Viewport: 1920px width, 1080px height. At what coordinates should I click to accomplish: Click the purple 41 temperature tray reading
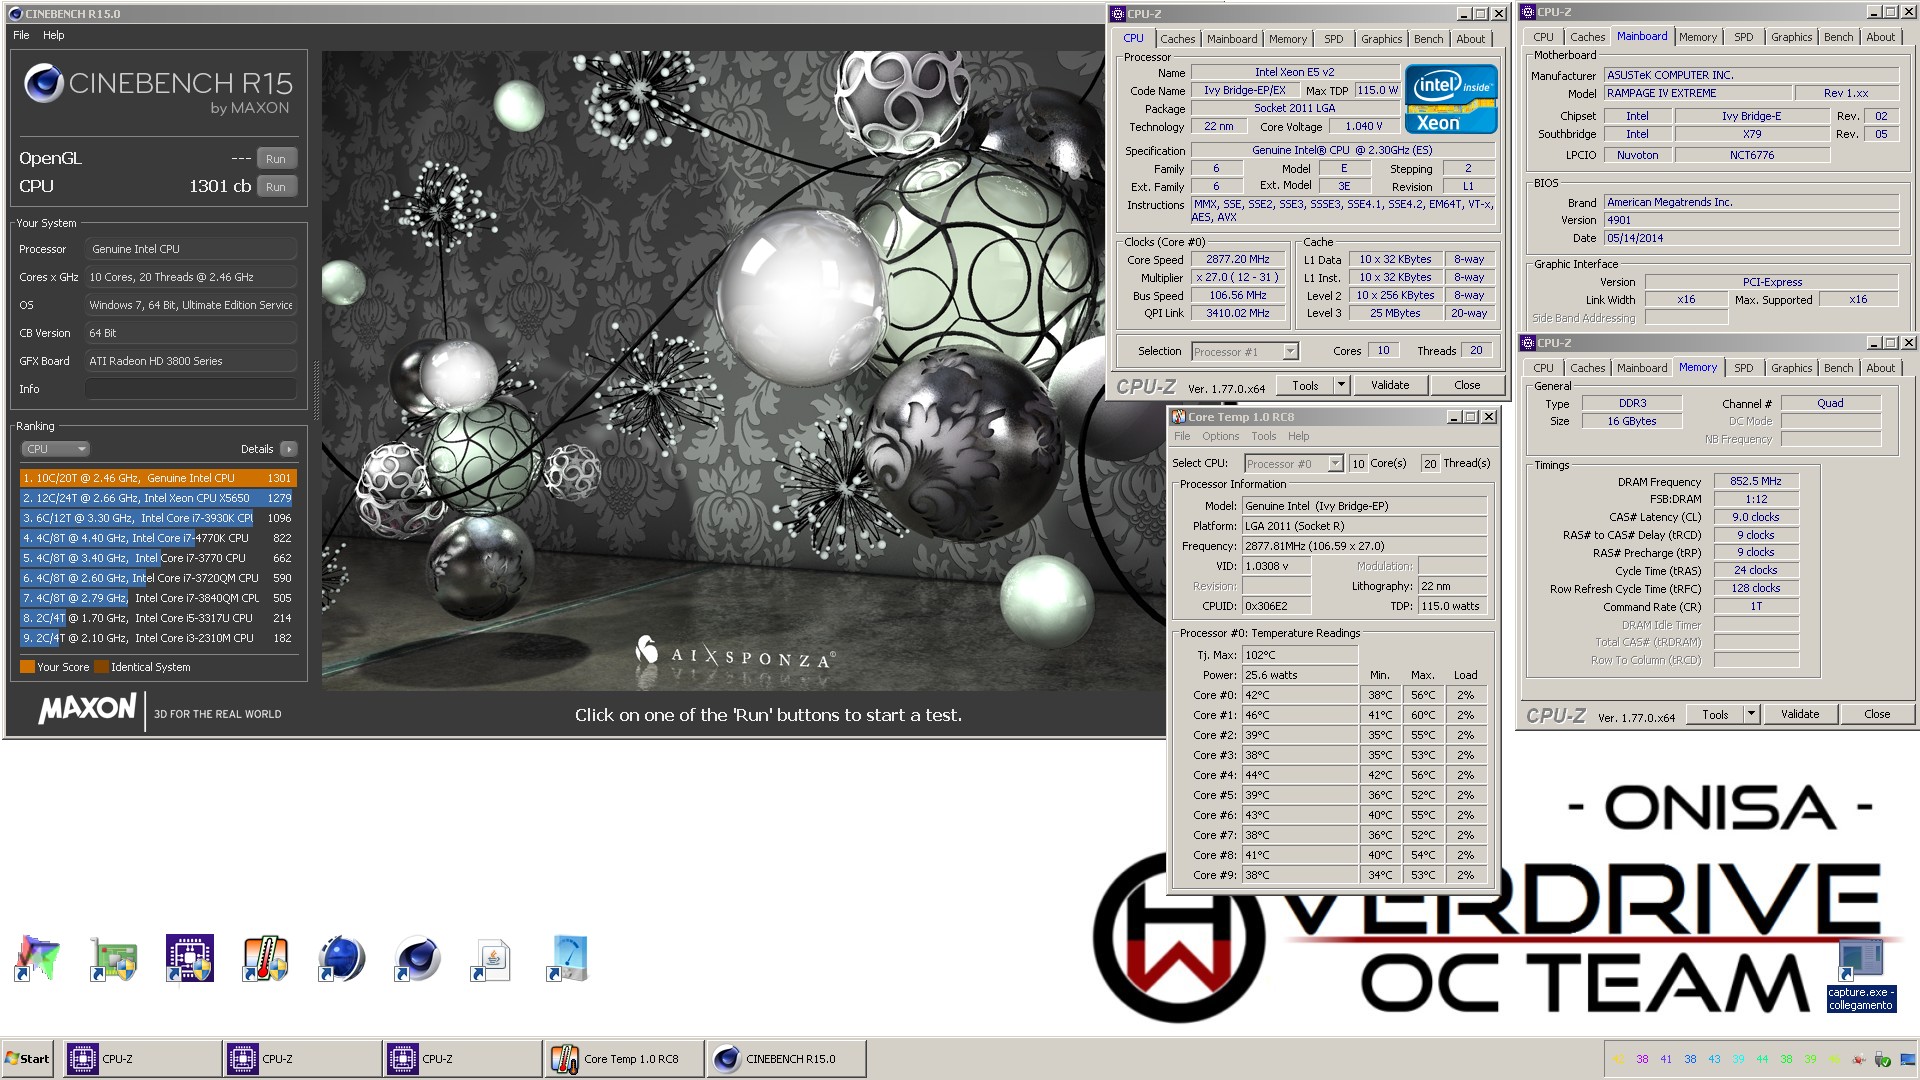[1666, 1059]
